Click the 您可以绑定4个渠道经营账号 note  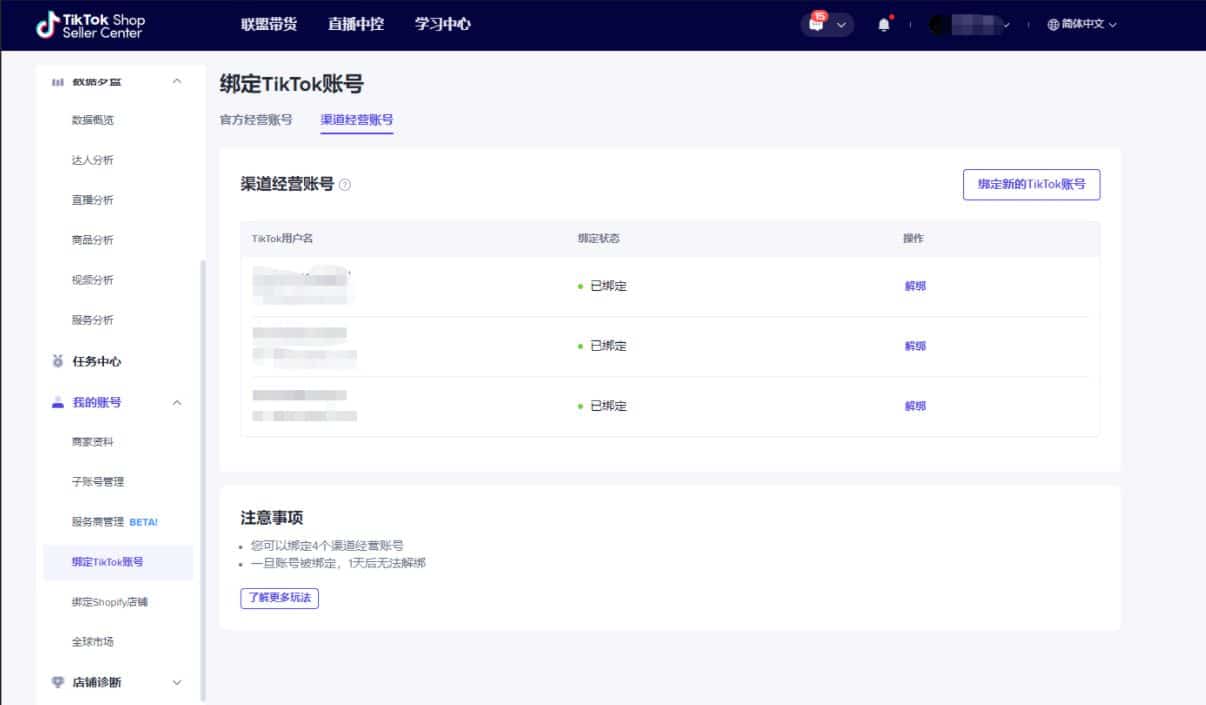[327, 546]
